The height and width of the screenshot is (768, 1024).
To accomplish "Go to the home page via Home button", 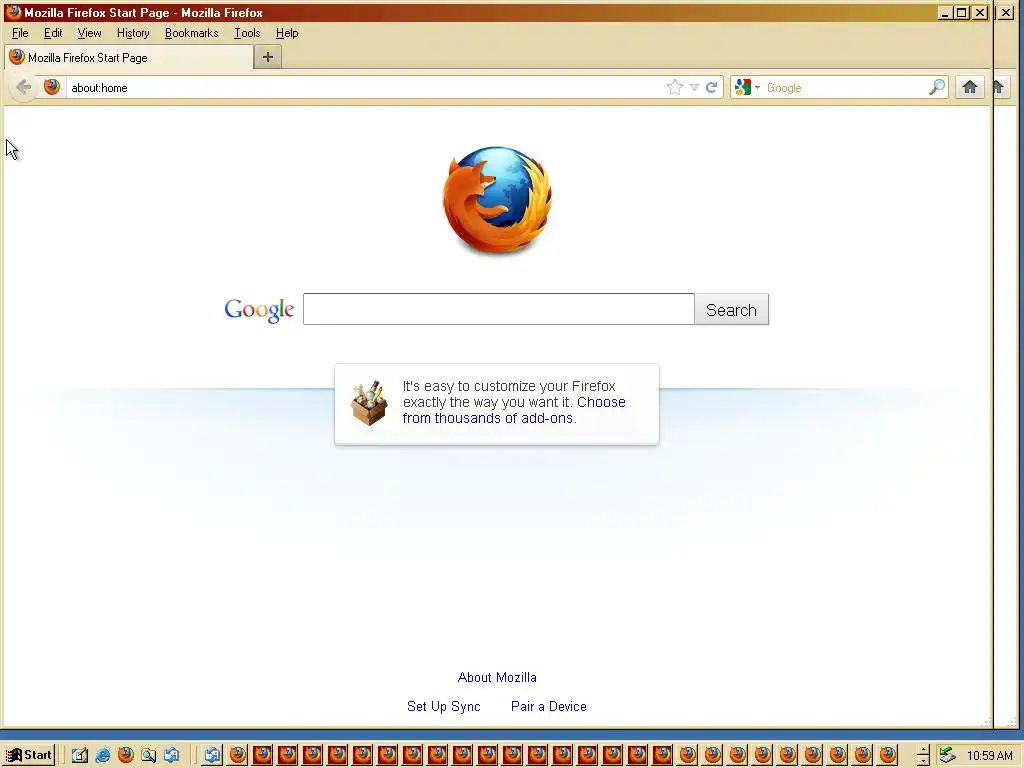I will click(970, 87).
